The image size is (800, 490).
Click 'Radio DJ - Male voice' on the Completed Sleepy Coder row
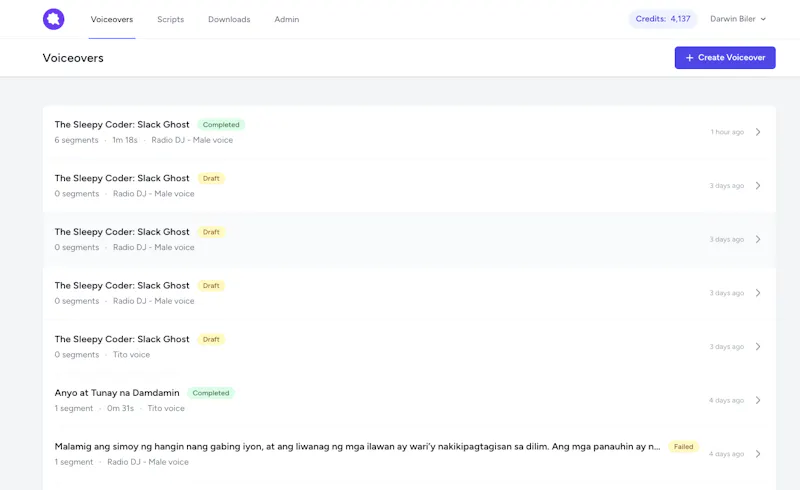[192, 140]
